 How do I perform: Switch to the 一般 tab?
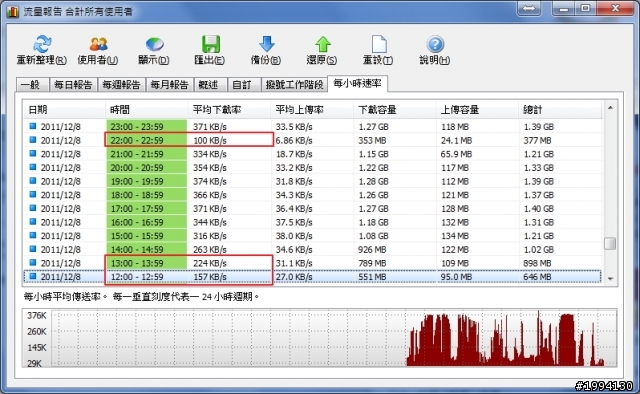[33, 85]
